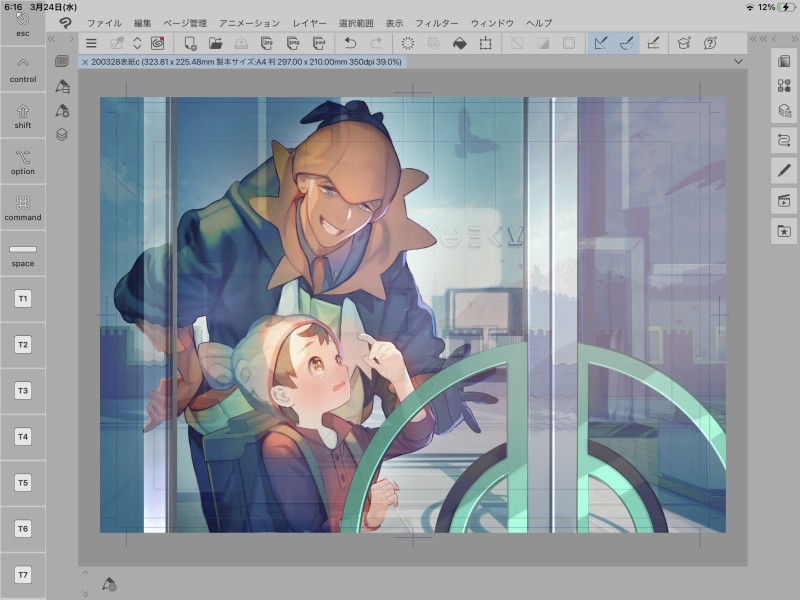Toggle the space modifier key
Viewport: 800px width, 600px height.
(23, 254)
